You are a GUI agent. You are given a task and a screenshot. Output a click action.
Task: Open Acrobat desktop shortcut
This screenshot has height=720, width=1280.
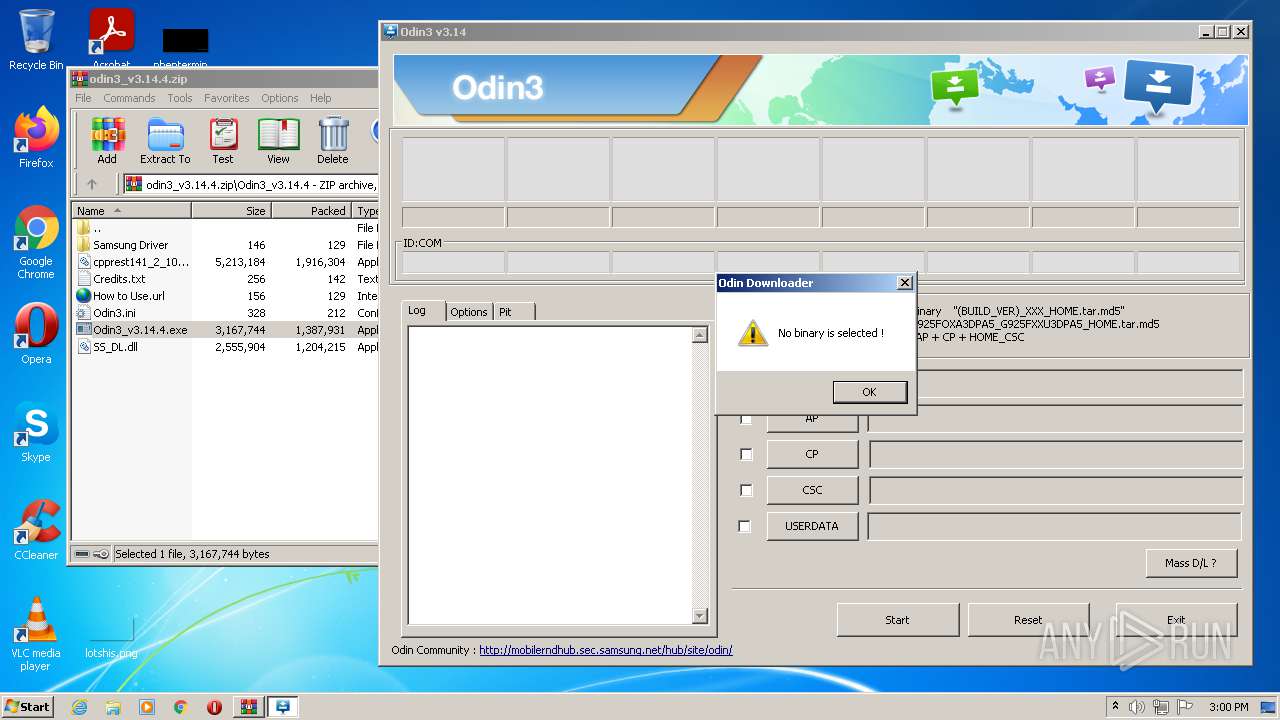[x=111, y=38]
